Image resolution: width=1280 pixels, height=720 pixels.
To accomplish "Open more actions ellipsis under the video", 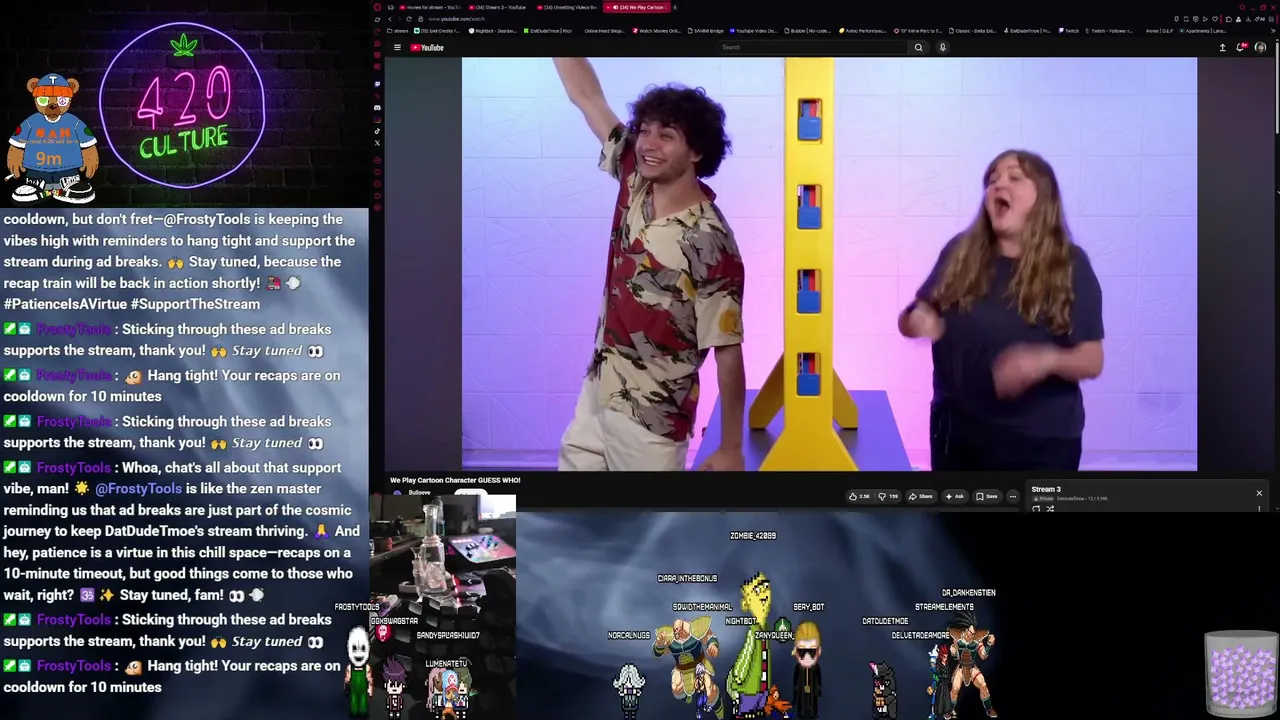I will click(1012, 496).
